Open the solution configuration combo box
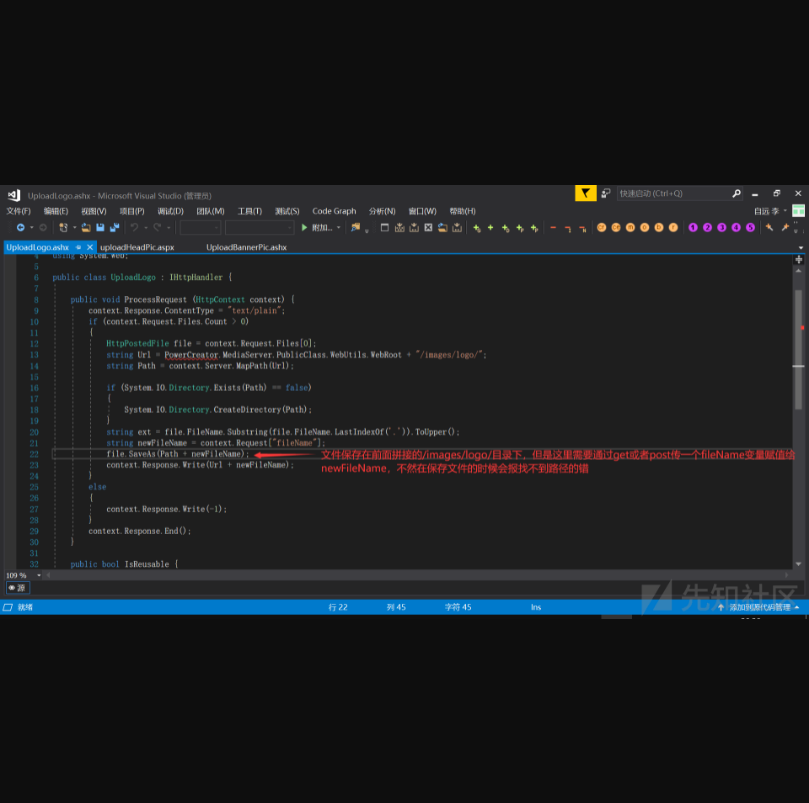This screenshot has height=803, width=809. (200, 228)
